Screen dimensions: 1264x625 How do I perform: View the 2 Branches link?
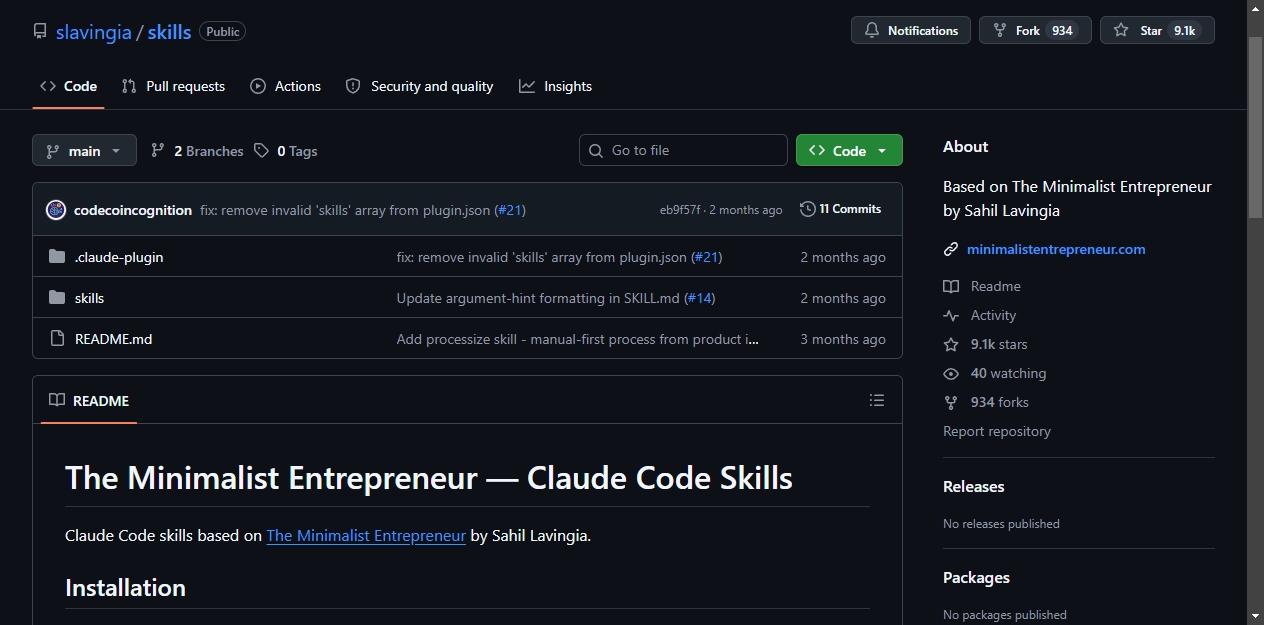point(197,151)
